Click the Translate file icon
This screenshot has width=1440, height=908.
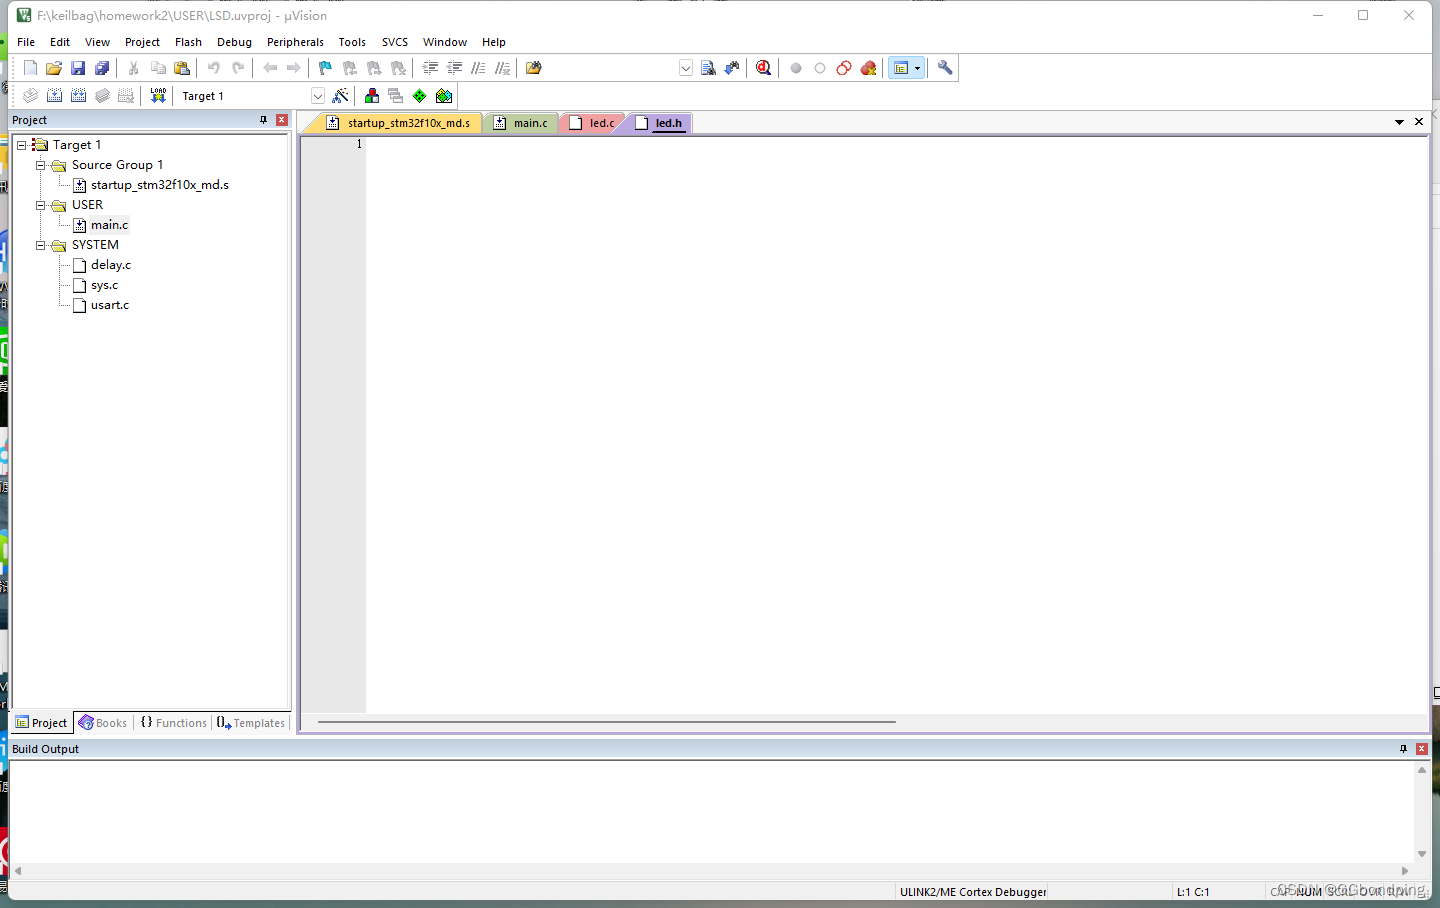pos(30,96)
